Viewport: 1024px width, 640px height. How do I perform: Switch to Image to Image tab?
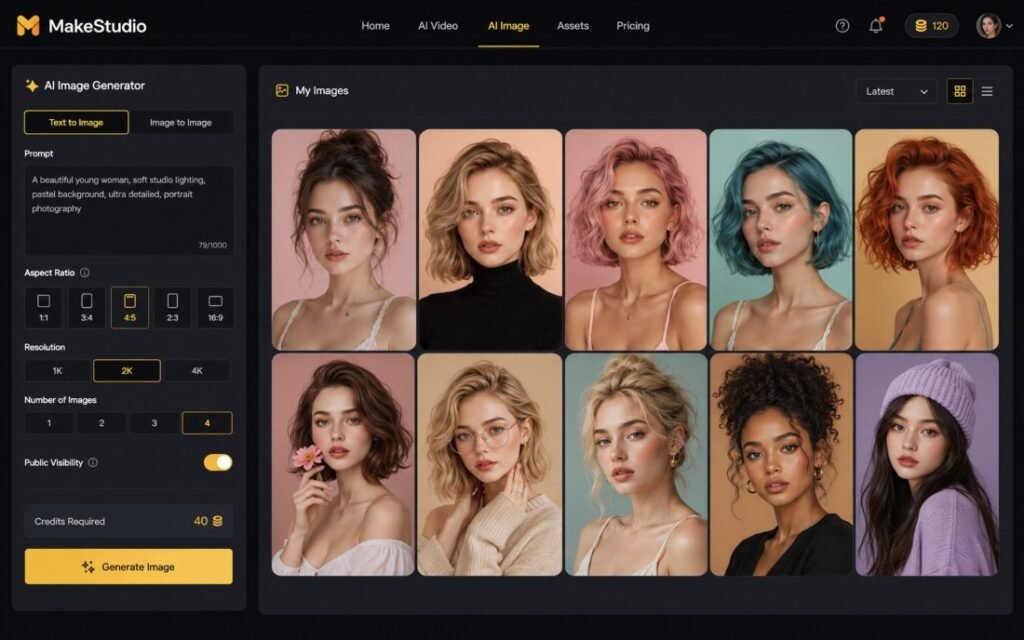click(181, 123)
